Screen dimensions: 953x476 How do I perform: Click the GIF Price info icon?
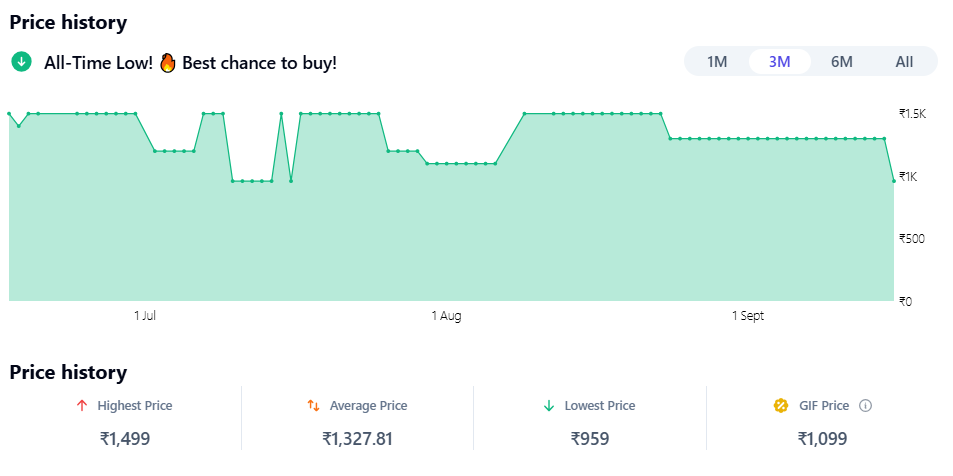[x=866, y=406]
